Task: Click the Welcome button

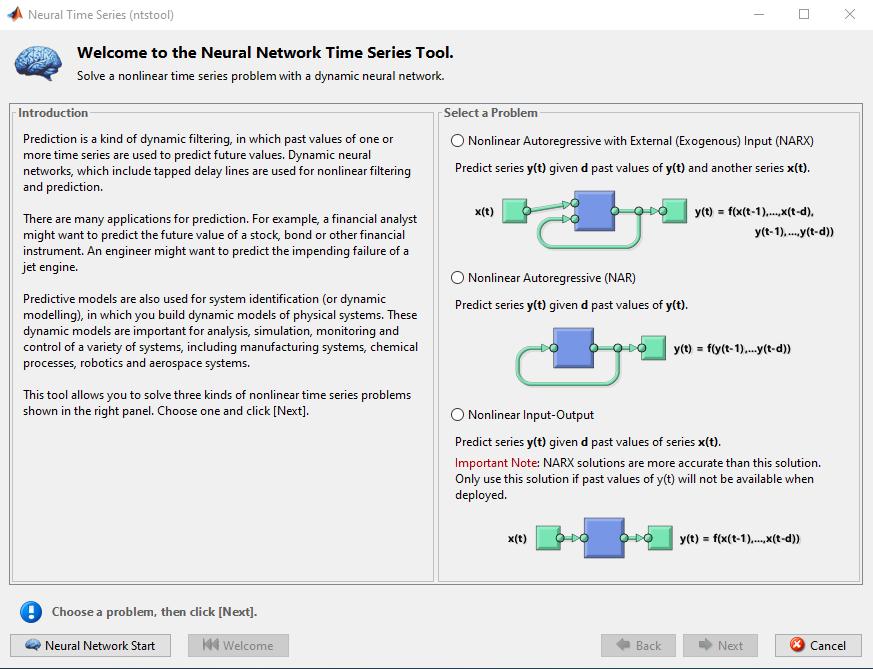Action: 238,646
